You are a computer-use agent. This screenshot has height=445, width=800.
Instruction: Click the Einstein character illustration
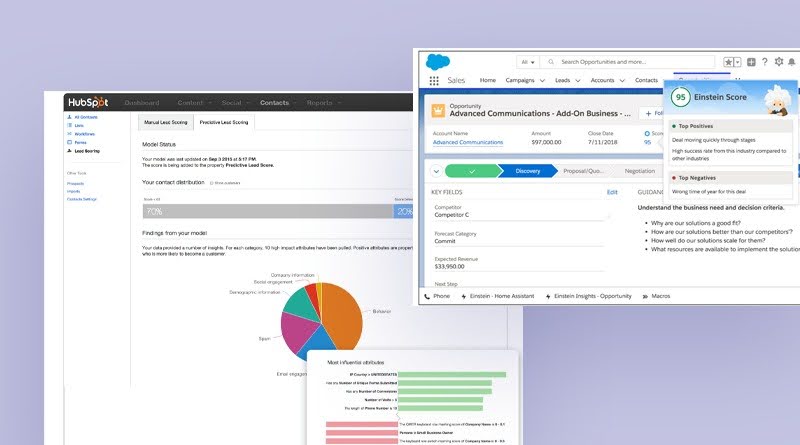point(777,101)
